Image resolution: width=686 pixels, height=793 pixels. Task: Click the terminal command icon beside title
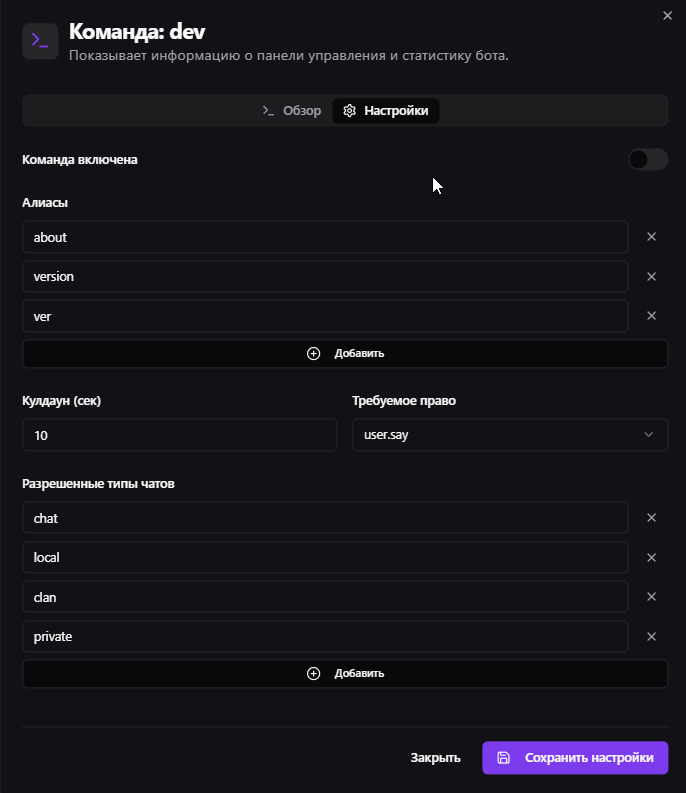point(40,41)
